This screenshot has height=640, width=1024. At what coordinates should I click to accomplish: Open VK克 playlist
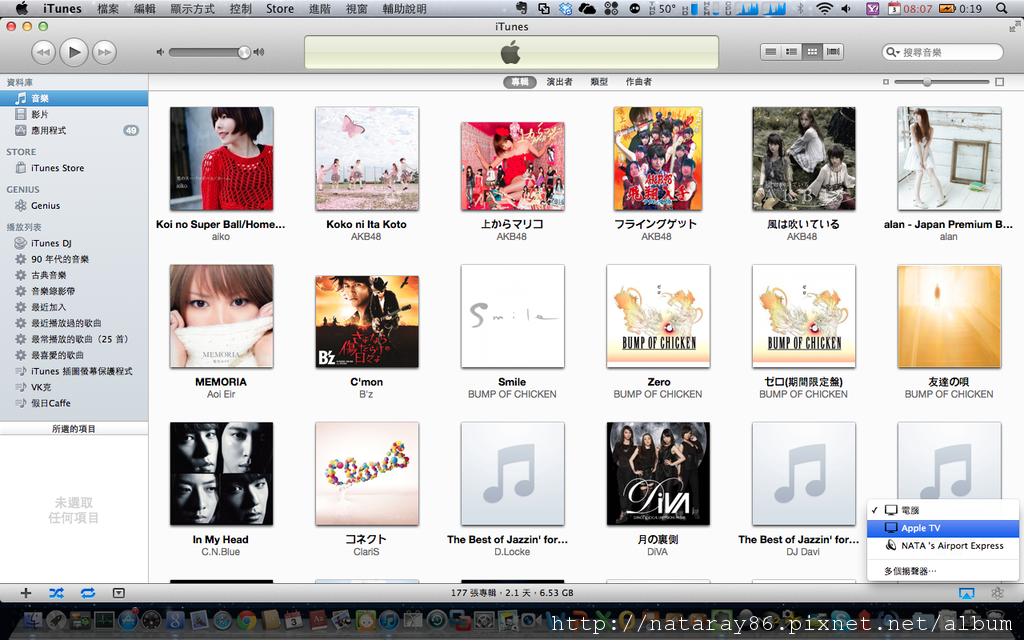[74, 387]
